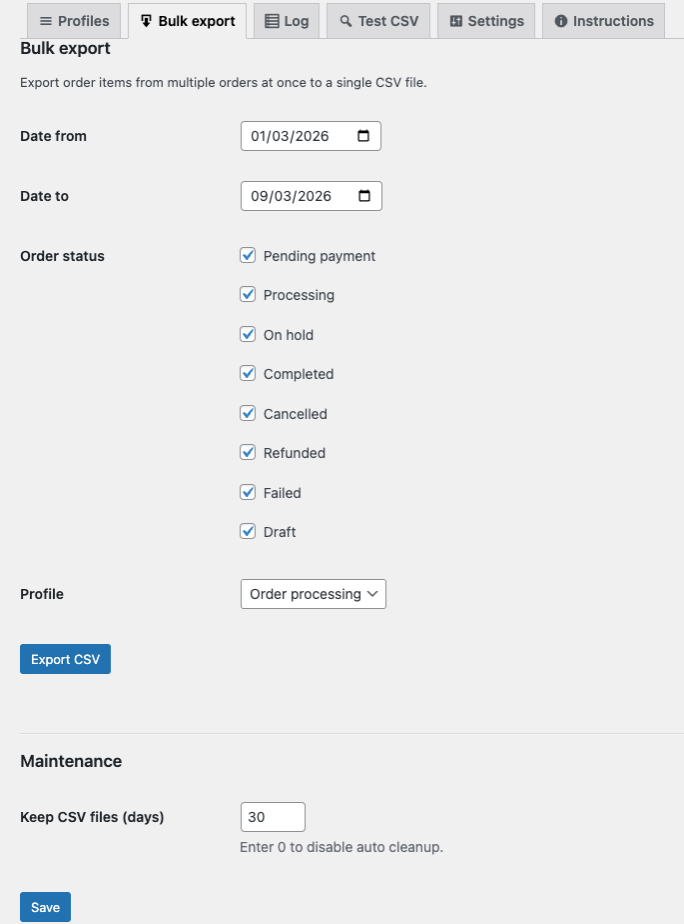Toggle the Cancelled status checkbox
The height and width of the screenshot is (924, 684).
click(x=248, y=414)
